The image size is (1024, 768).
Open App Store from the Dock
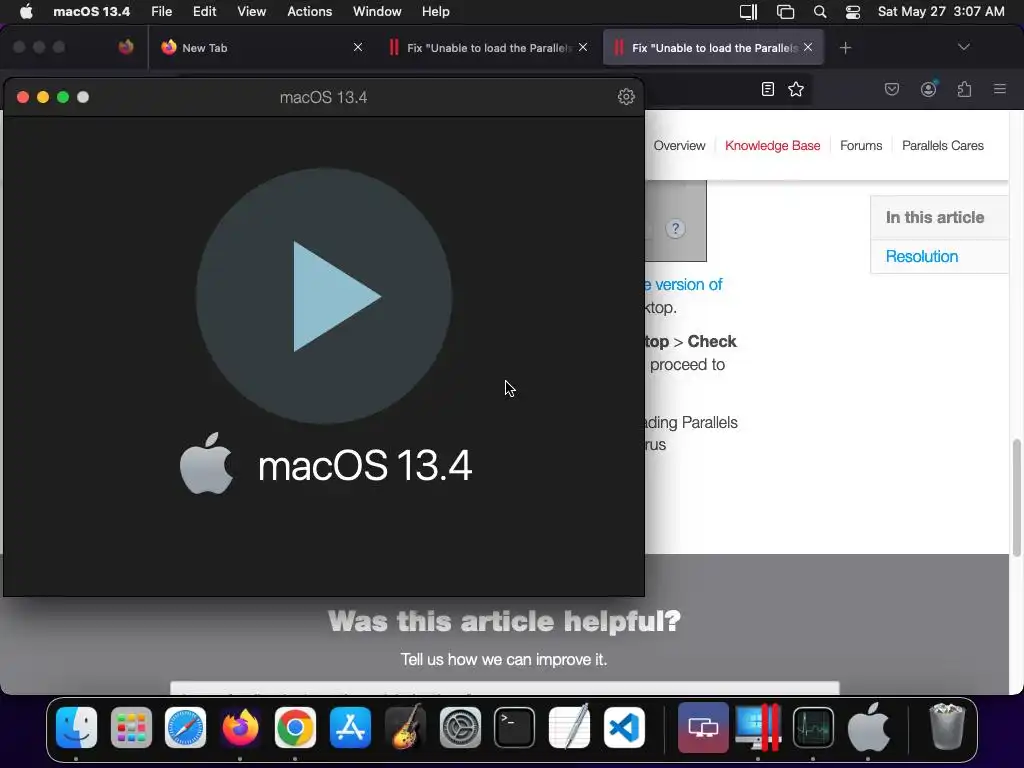pyautogui.click(x=350, y=727)
